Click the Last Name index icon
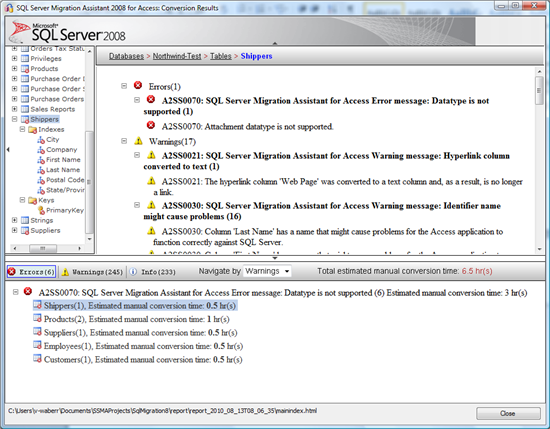Viewport: 550px width, 429px height. tap(41, 170)
